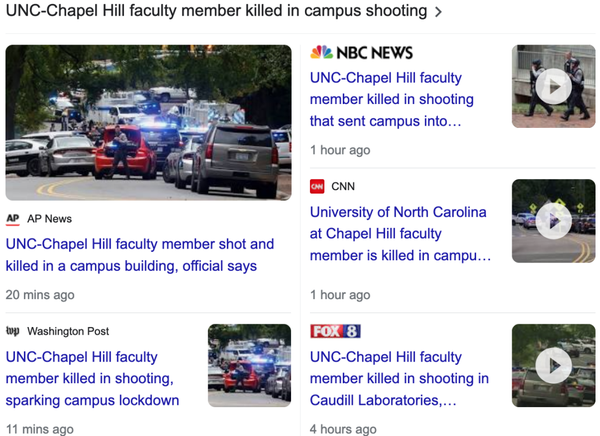Play the CNN video thumbnail
This screenshot has height=436, width=600.
[553, 221]
